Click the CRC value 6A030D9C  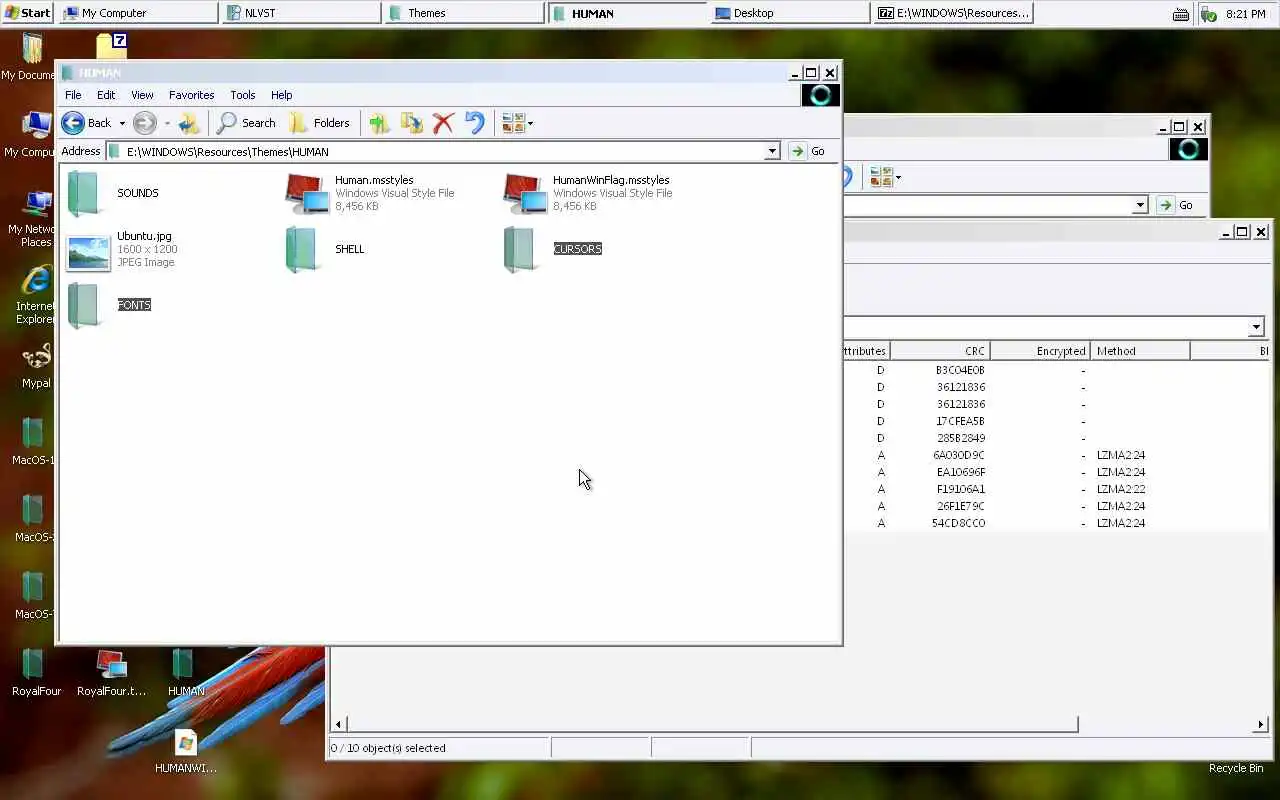point(960,455)
